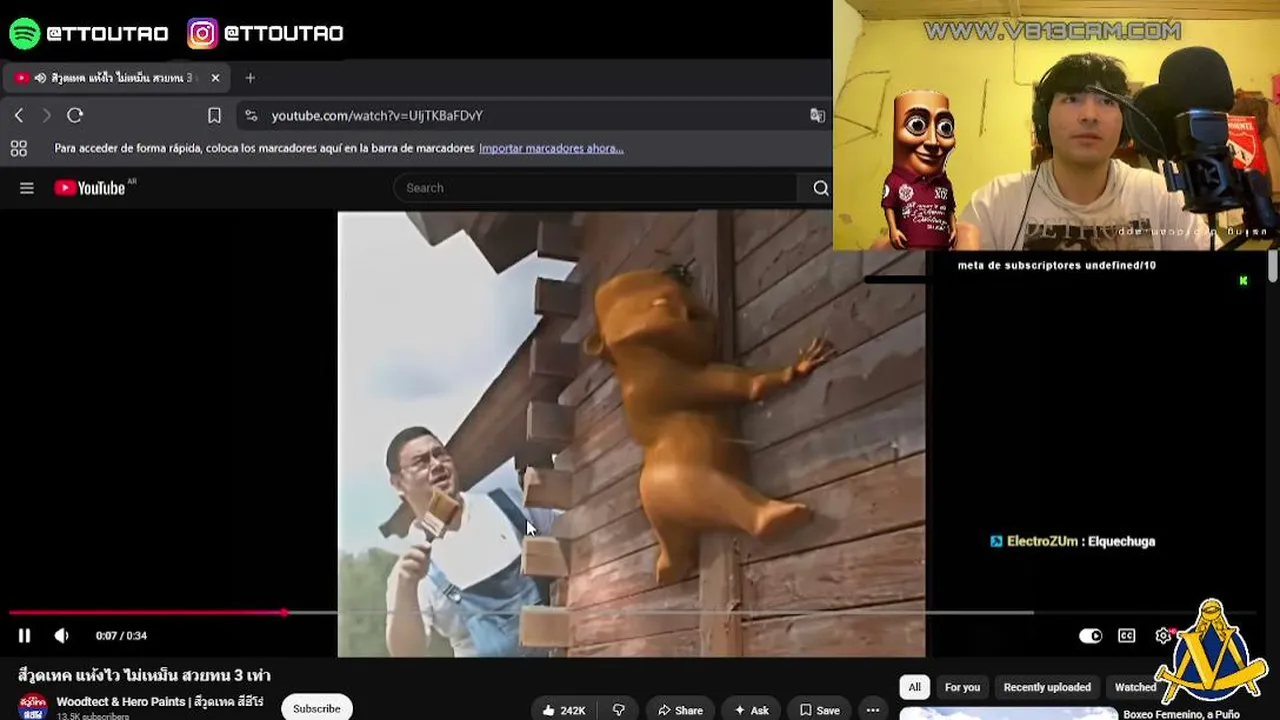Open a new browser tab with plus

click(250, 78)
